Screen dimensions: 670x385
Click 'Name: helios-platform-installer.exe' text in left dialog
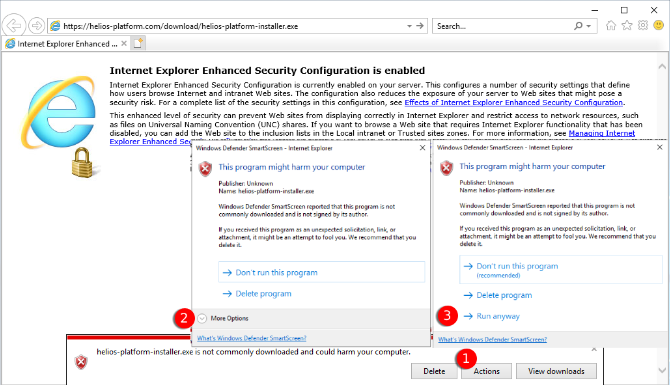[x=266, y=191]
